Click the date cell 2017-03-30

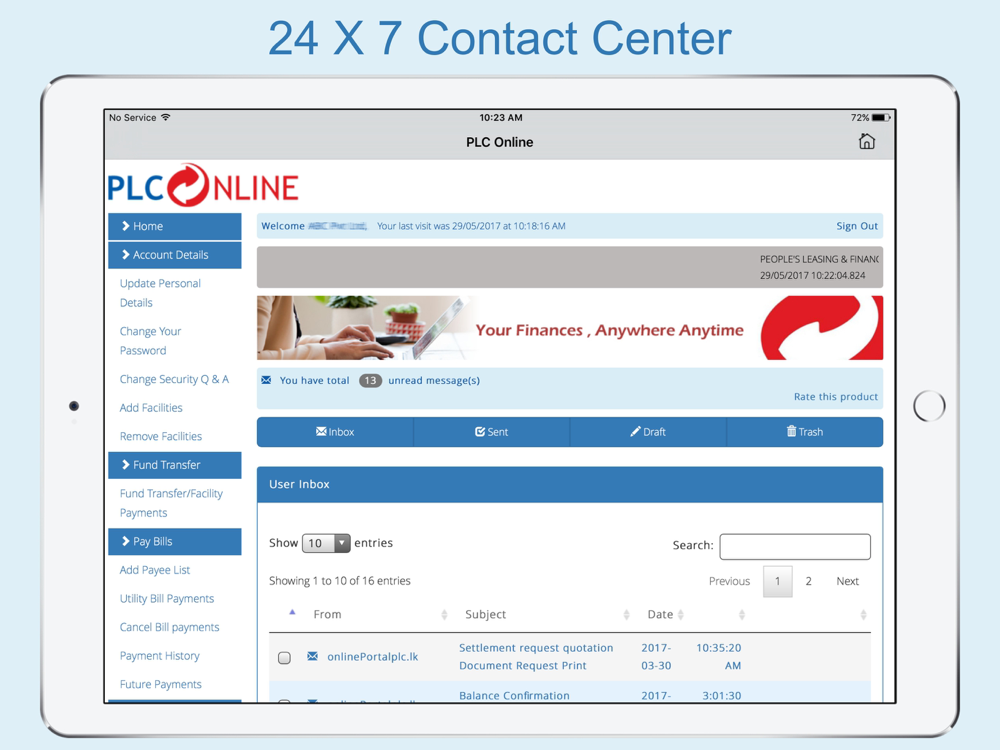656,656
